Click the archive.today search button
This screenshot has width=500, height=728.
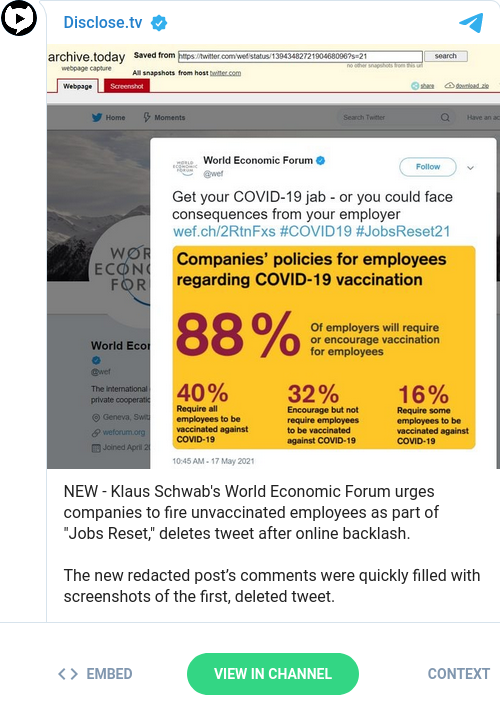tap(446, 56)
